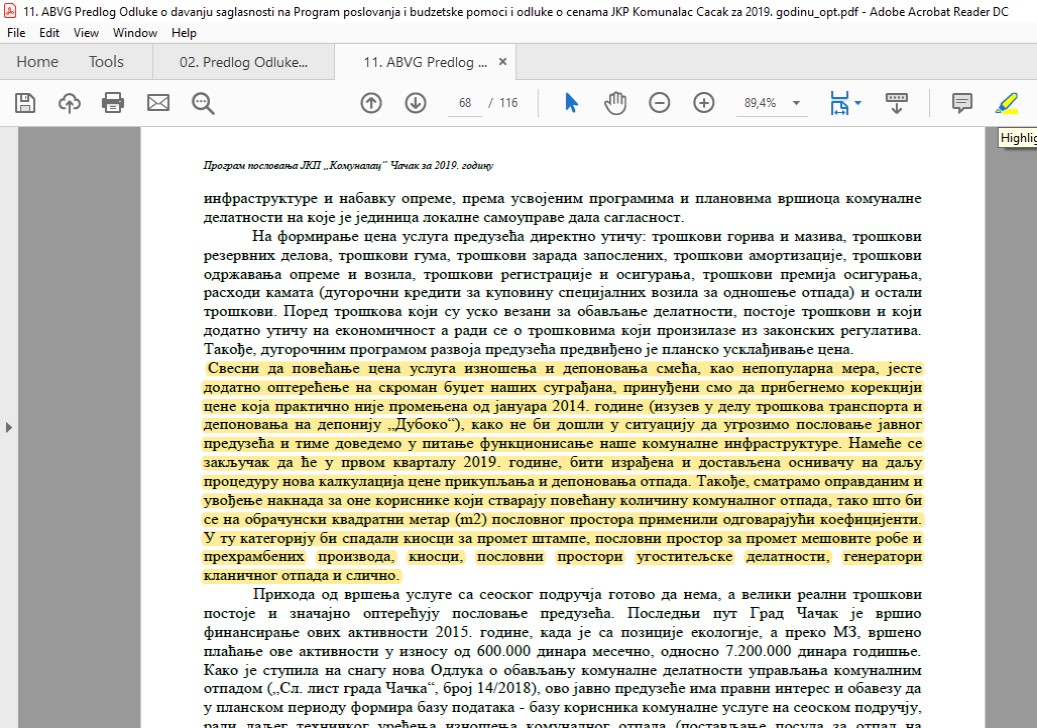Screen dimensions: 1037x728
Task: Click the scrolling mode icon
Action: [896, 103]
